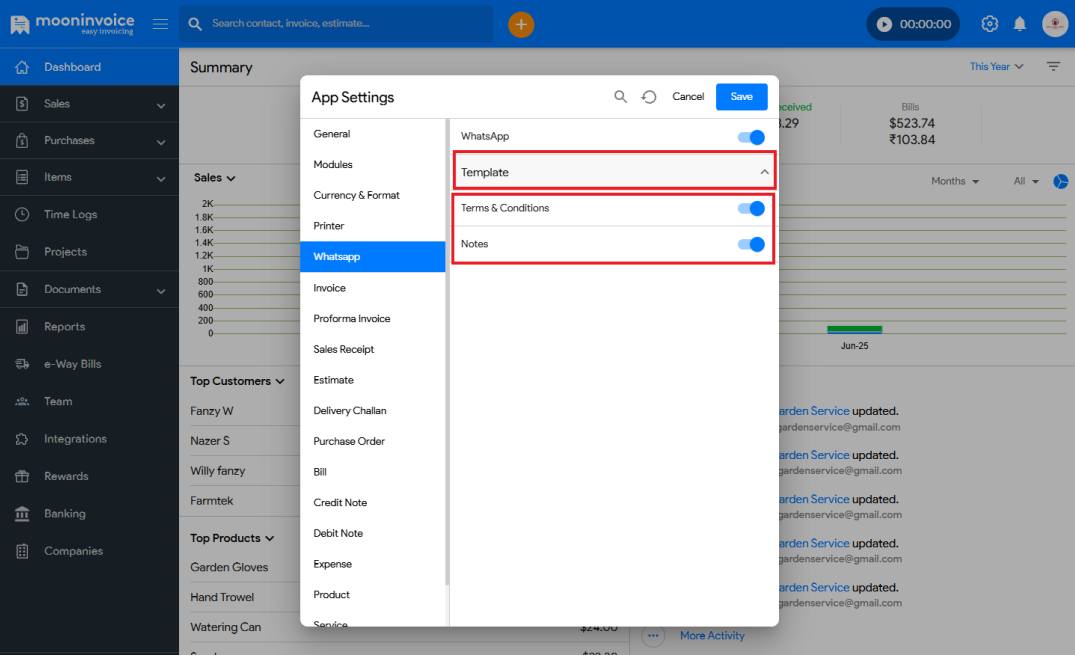The image size is (1075, 655).
Task: Click the search magnifier in top bar
Action: pos(195,24)
